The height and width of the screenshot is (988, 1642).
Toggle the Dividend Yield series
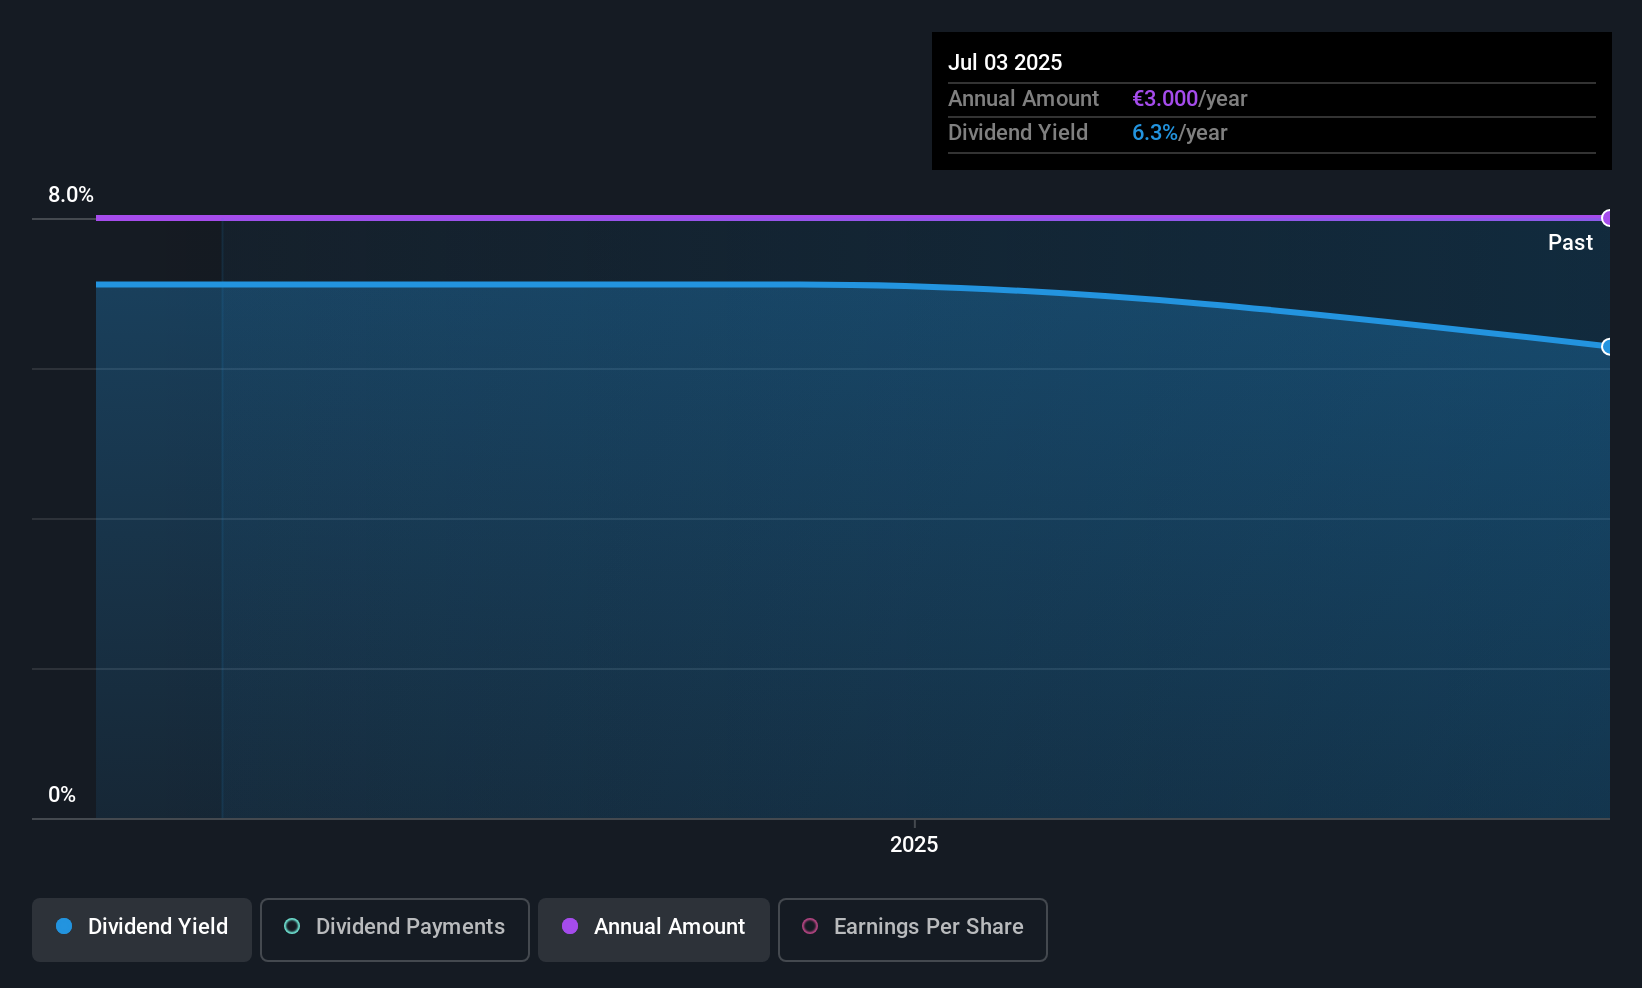tap(142, 929)
